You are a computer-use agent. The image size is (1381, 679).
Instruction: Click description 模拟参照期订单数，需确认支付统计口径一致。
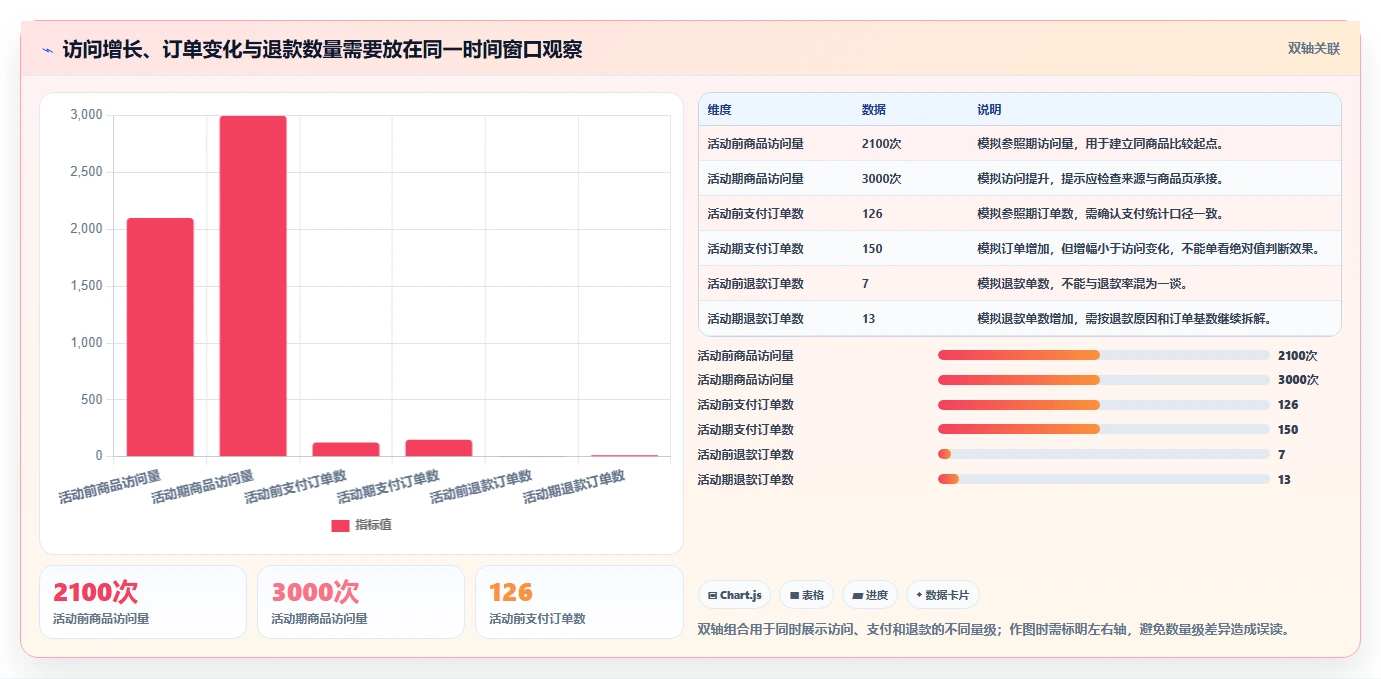1101,214
